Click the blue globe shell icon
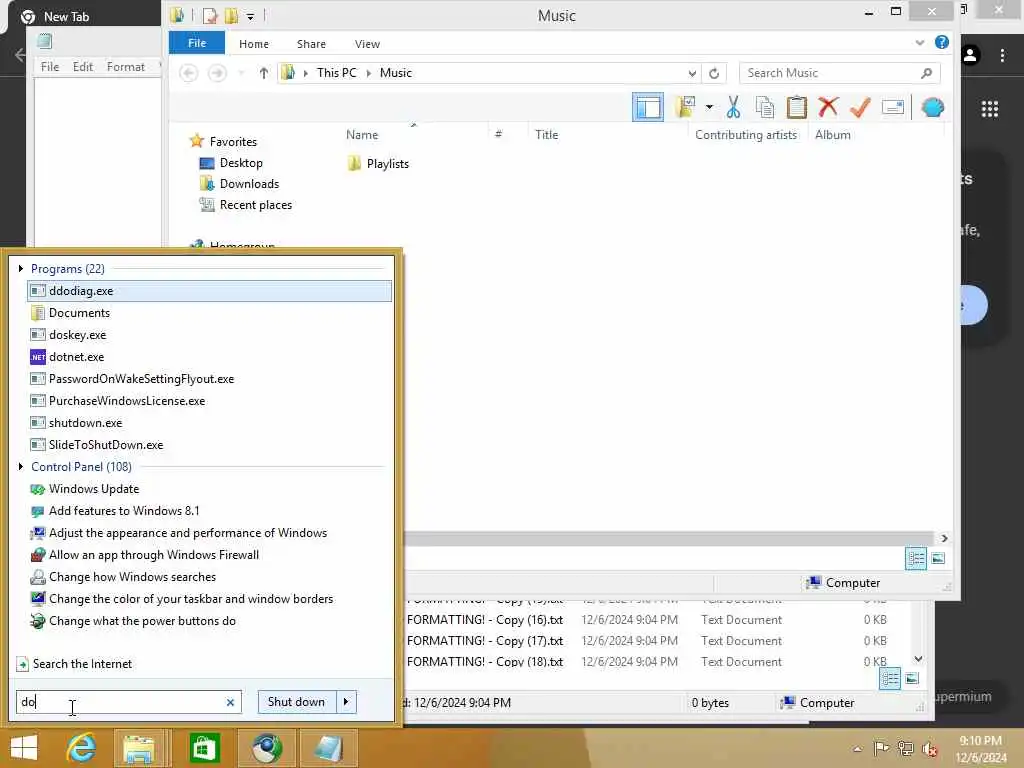The image size is (1024, 768). tap(932, 107)
